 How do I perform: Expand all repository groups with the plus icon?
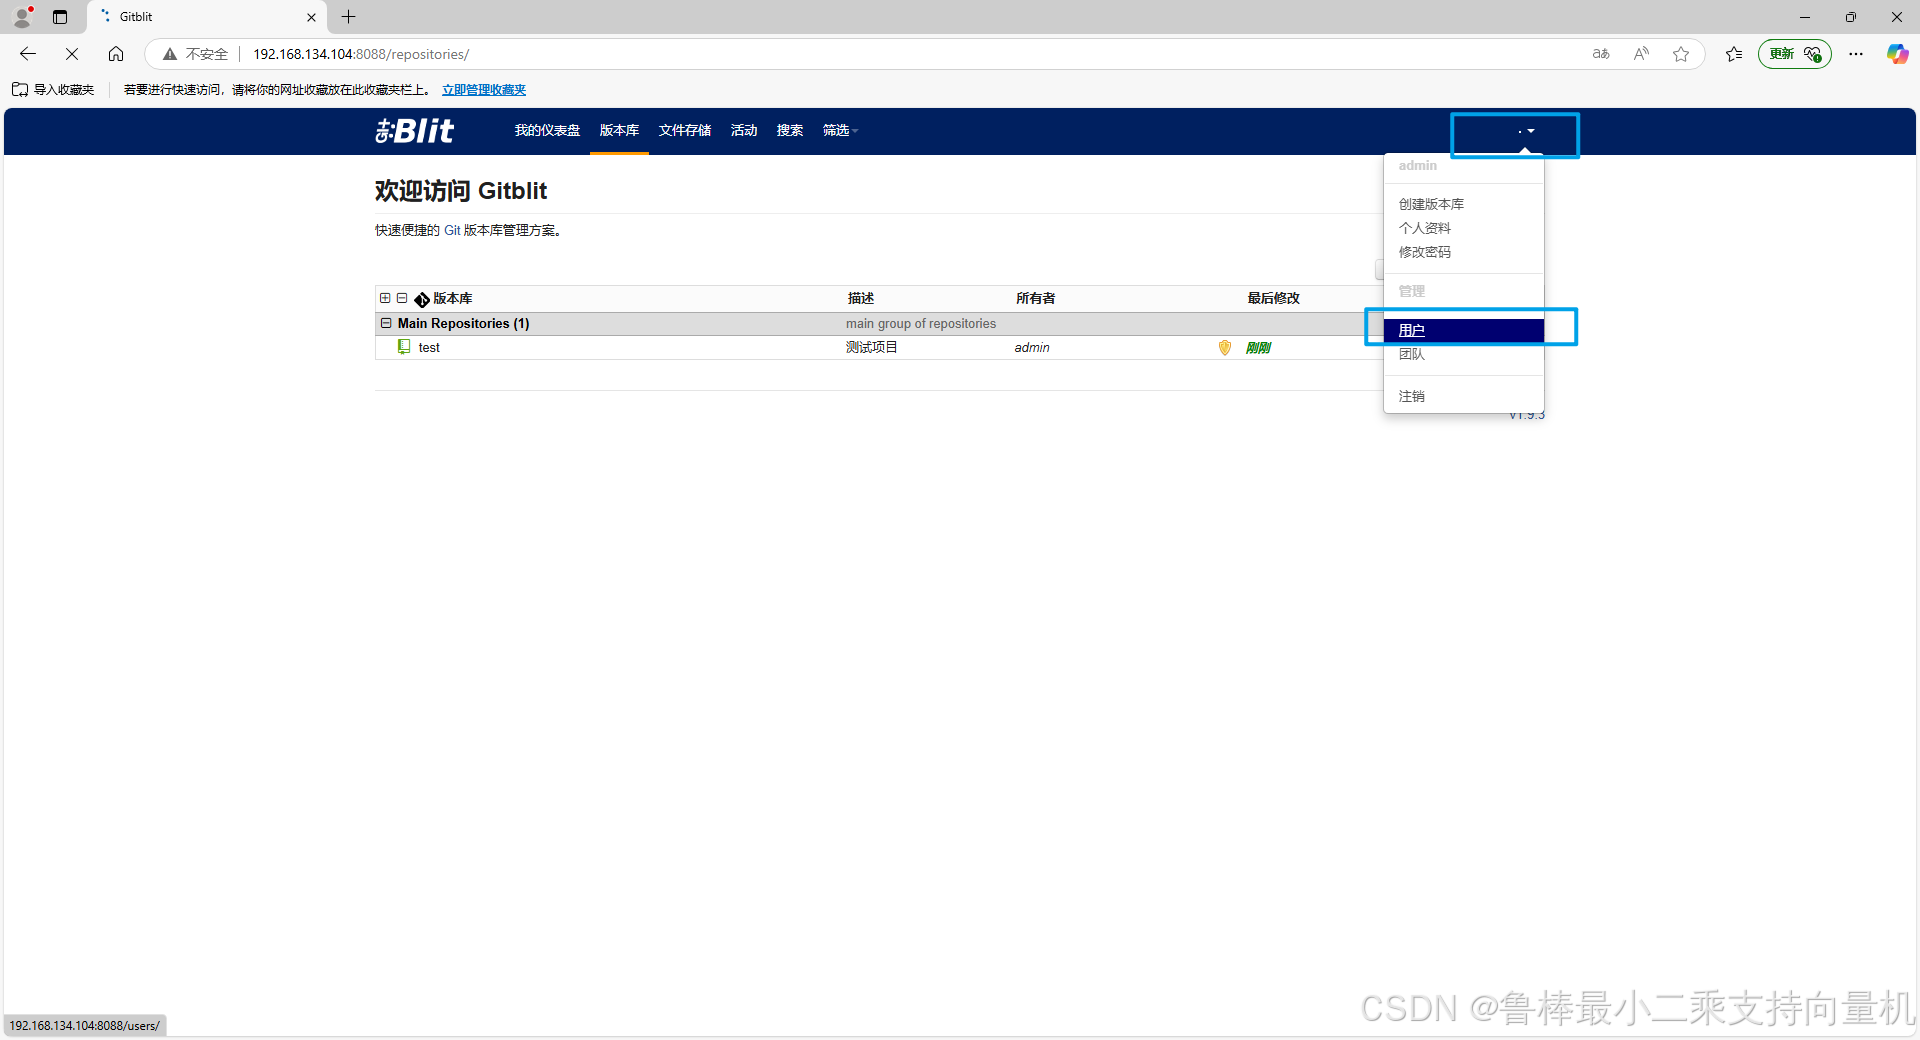385,298
